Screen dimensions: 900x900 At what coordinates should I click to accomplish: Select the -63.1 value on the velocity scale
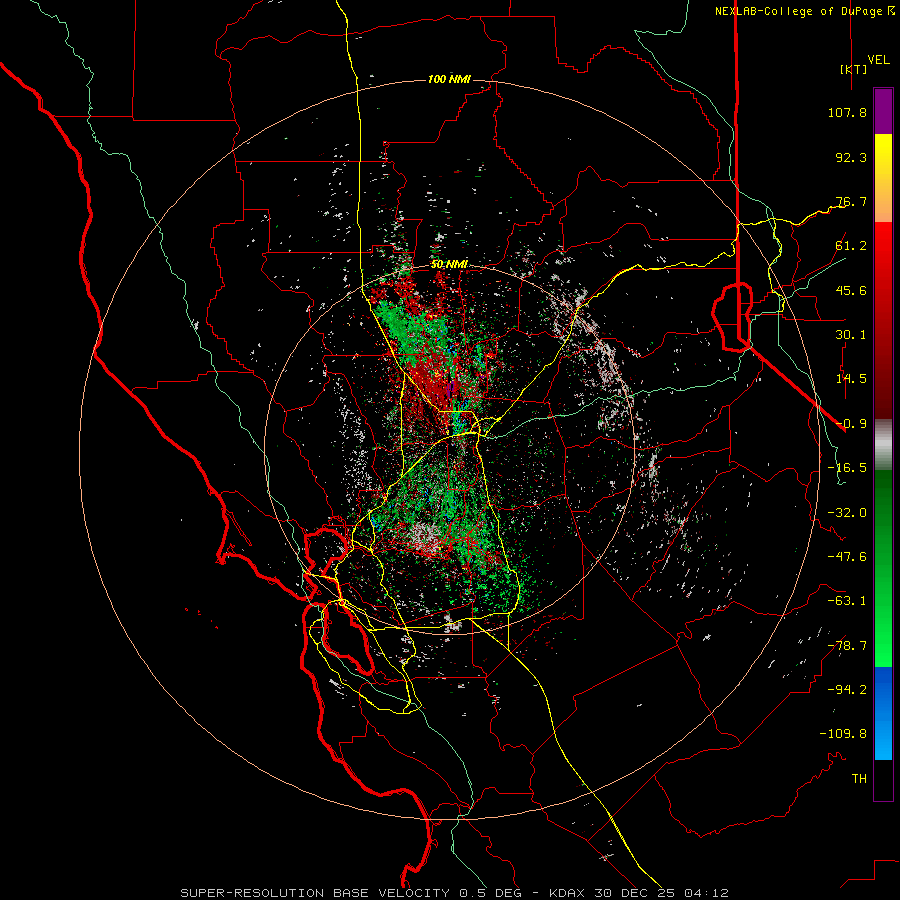point(847,601)
